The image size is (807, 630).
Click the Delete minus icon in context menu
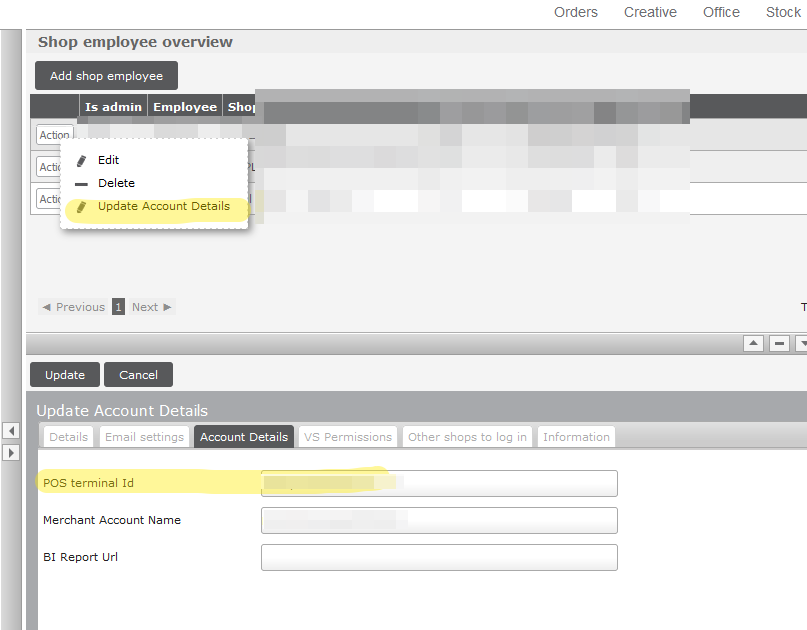tap(82, 184)
